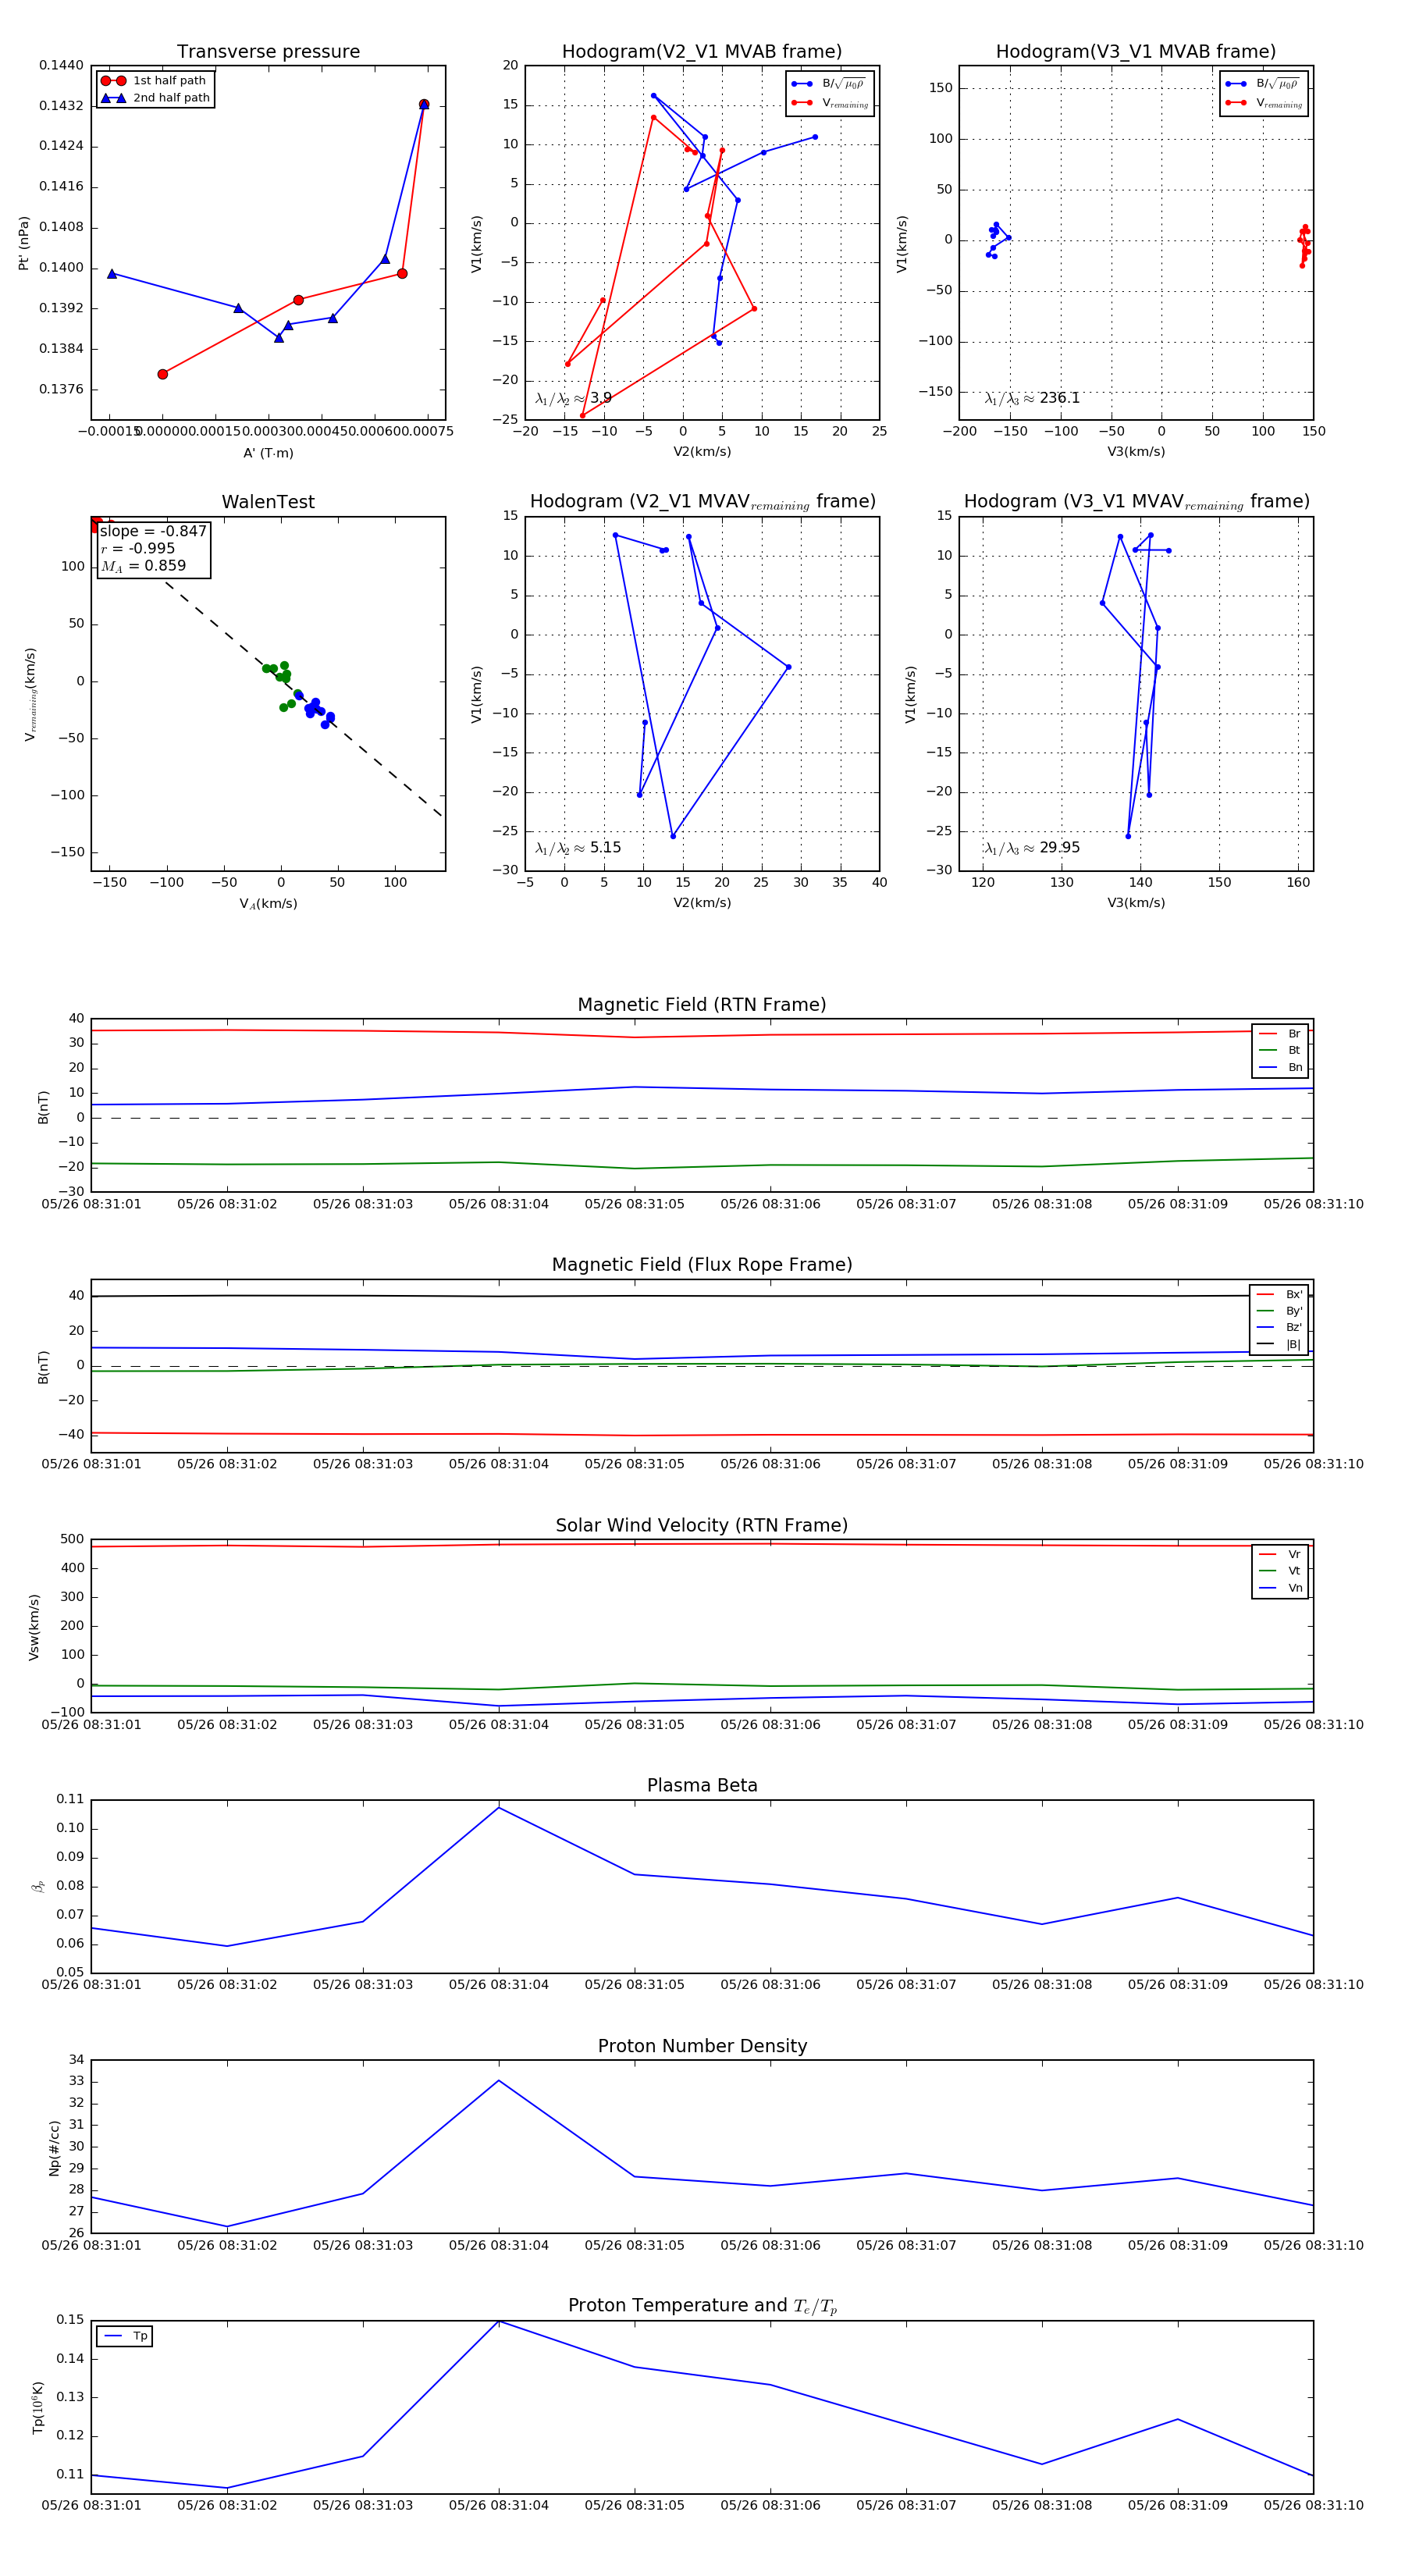
Task: Click the 'Transverse pressure' plot title
Action: tap(268, 52)
